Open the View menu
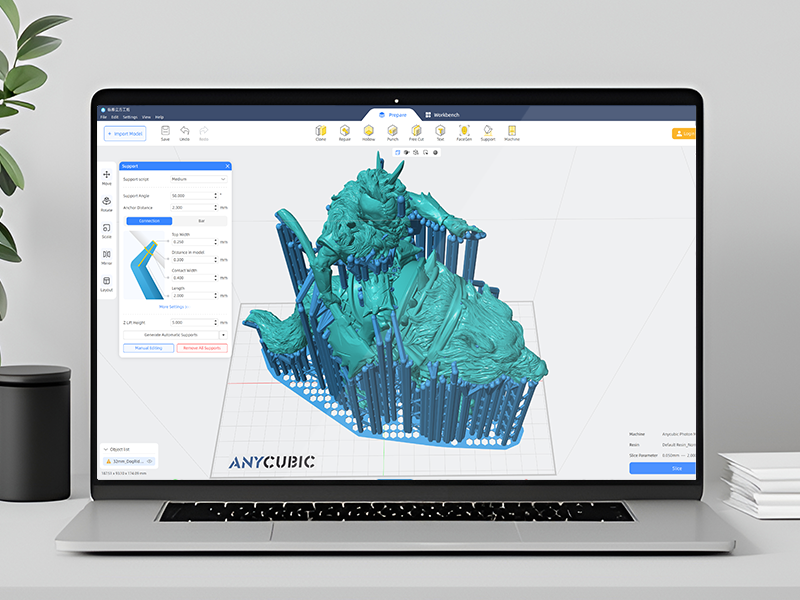 click(146, 117)
